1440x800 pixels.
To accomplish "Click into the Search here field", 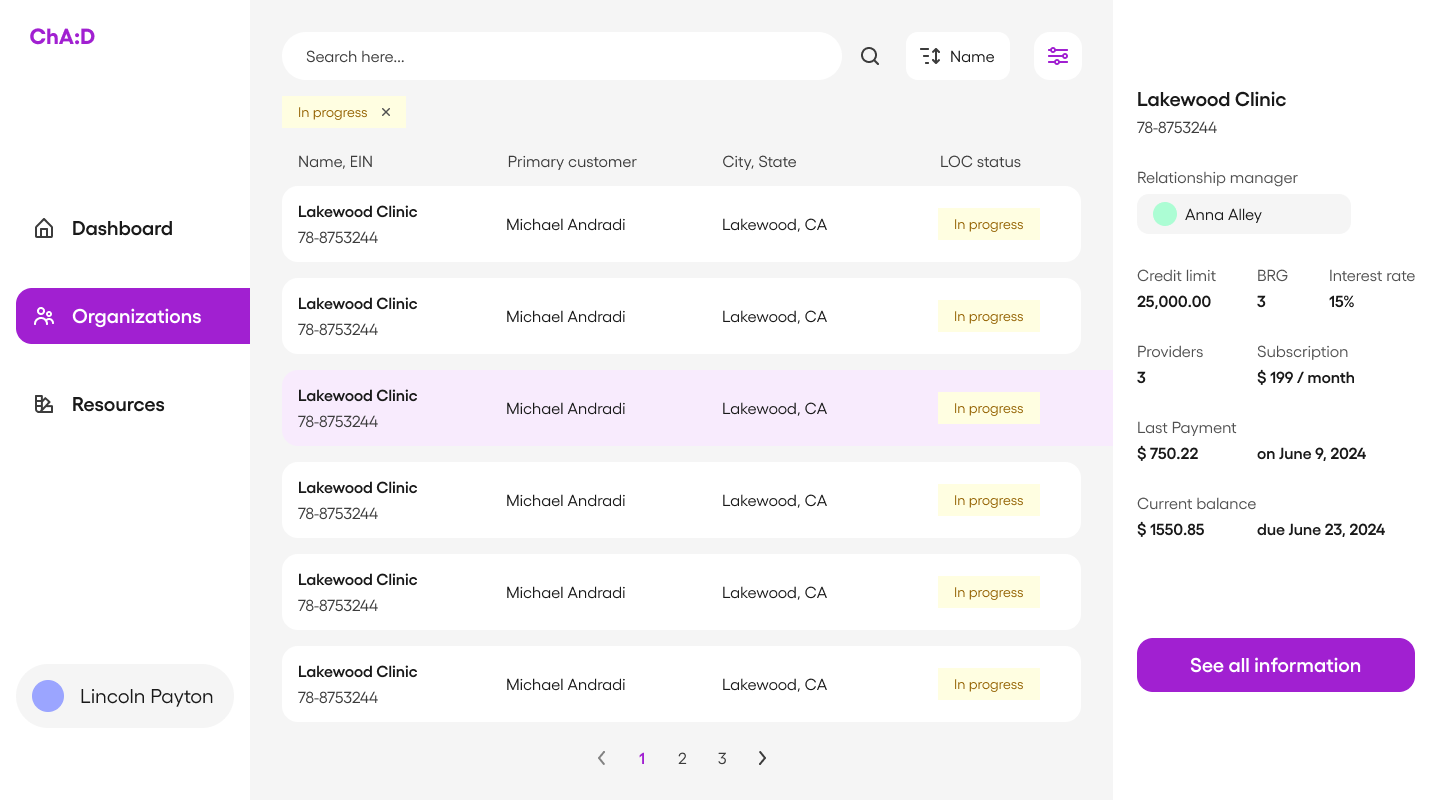I will click(560, 56).
